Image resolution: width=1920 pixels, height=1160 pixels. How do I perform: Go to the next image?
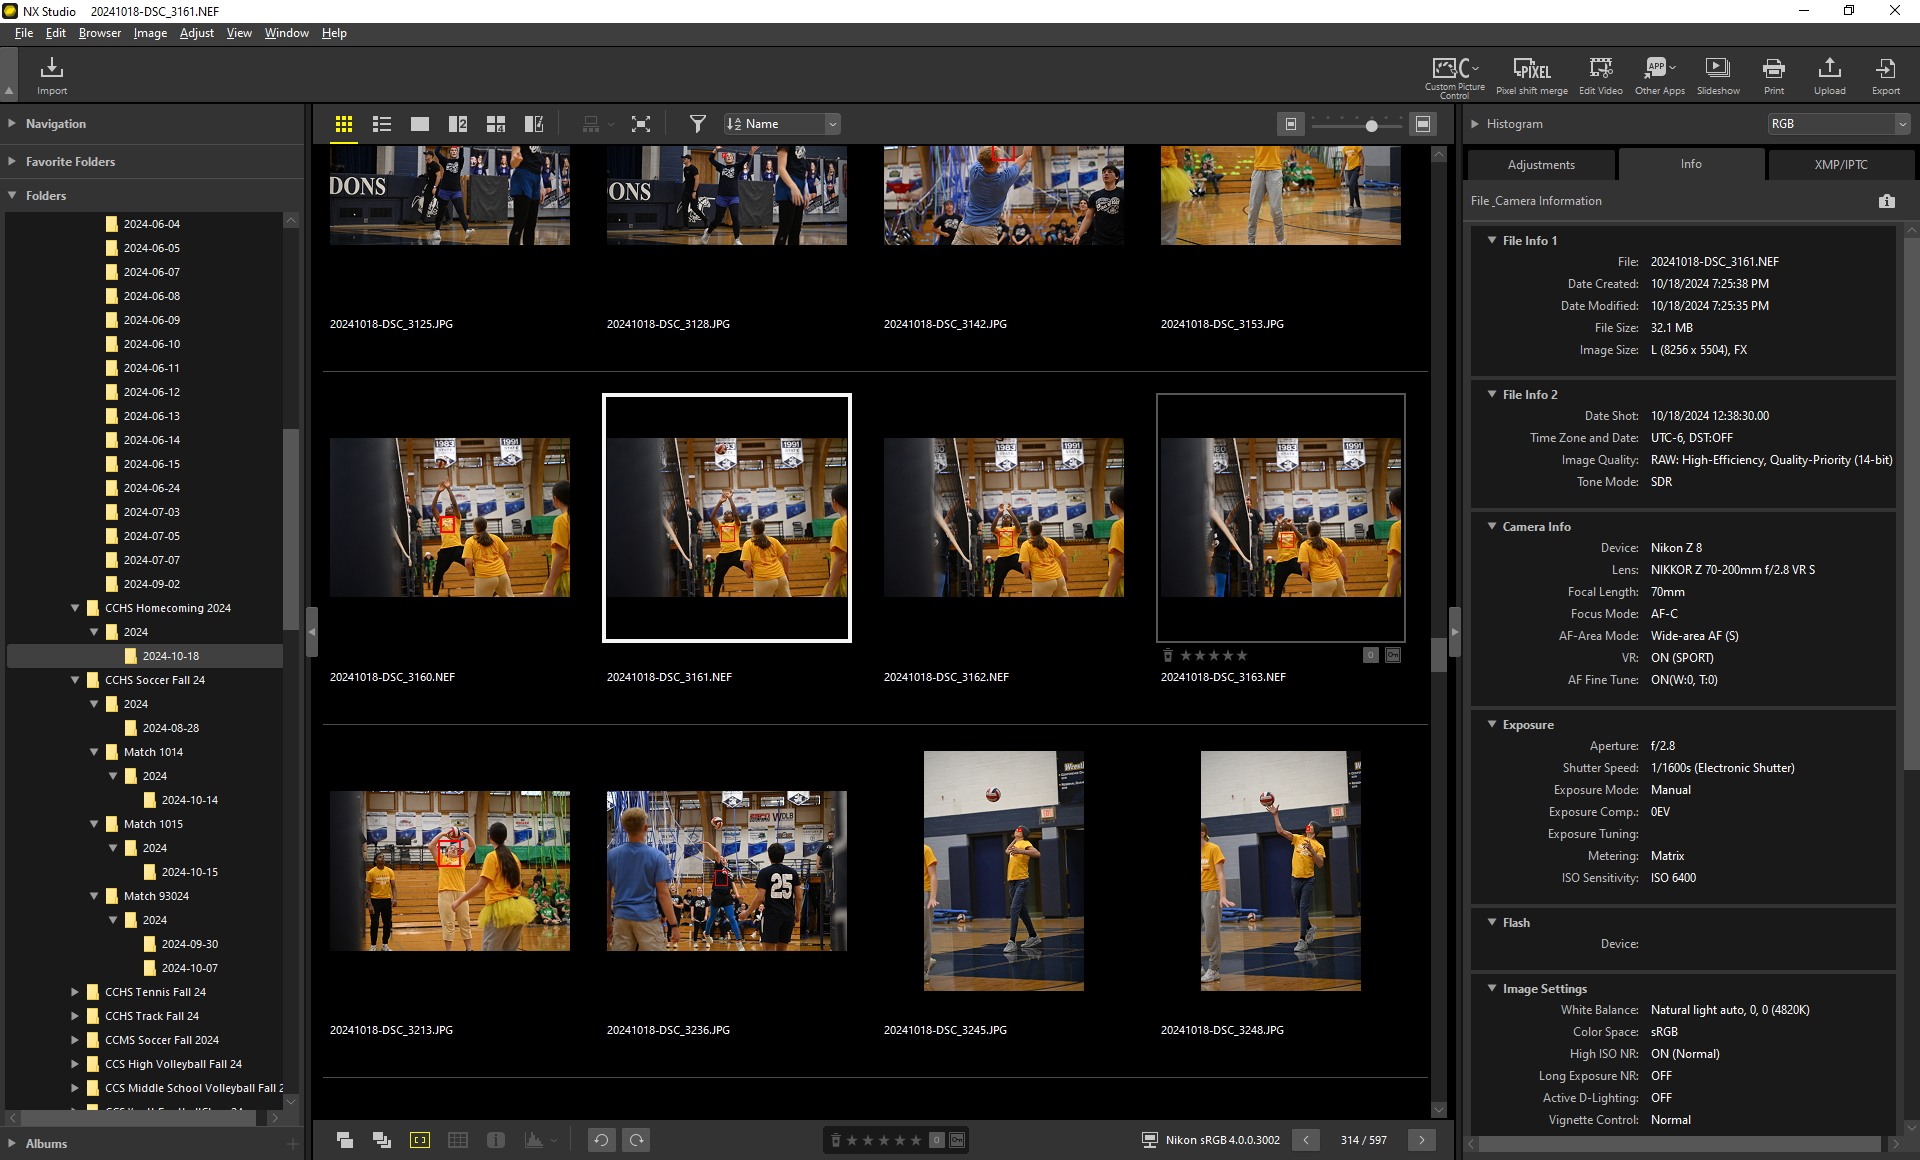[1422, 1140]
